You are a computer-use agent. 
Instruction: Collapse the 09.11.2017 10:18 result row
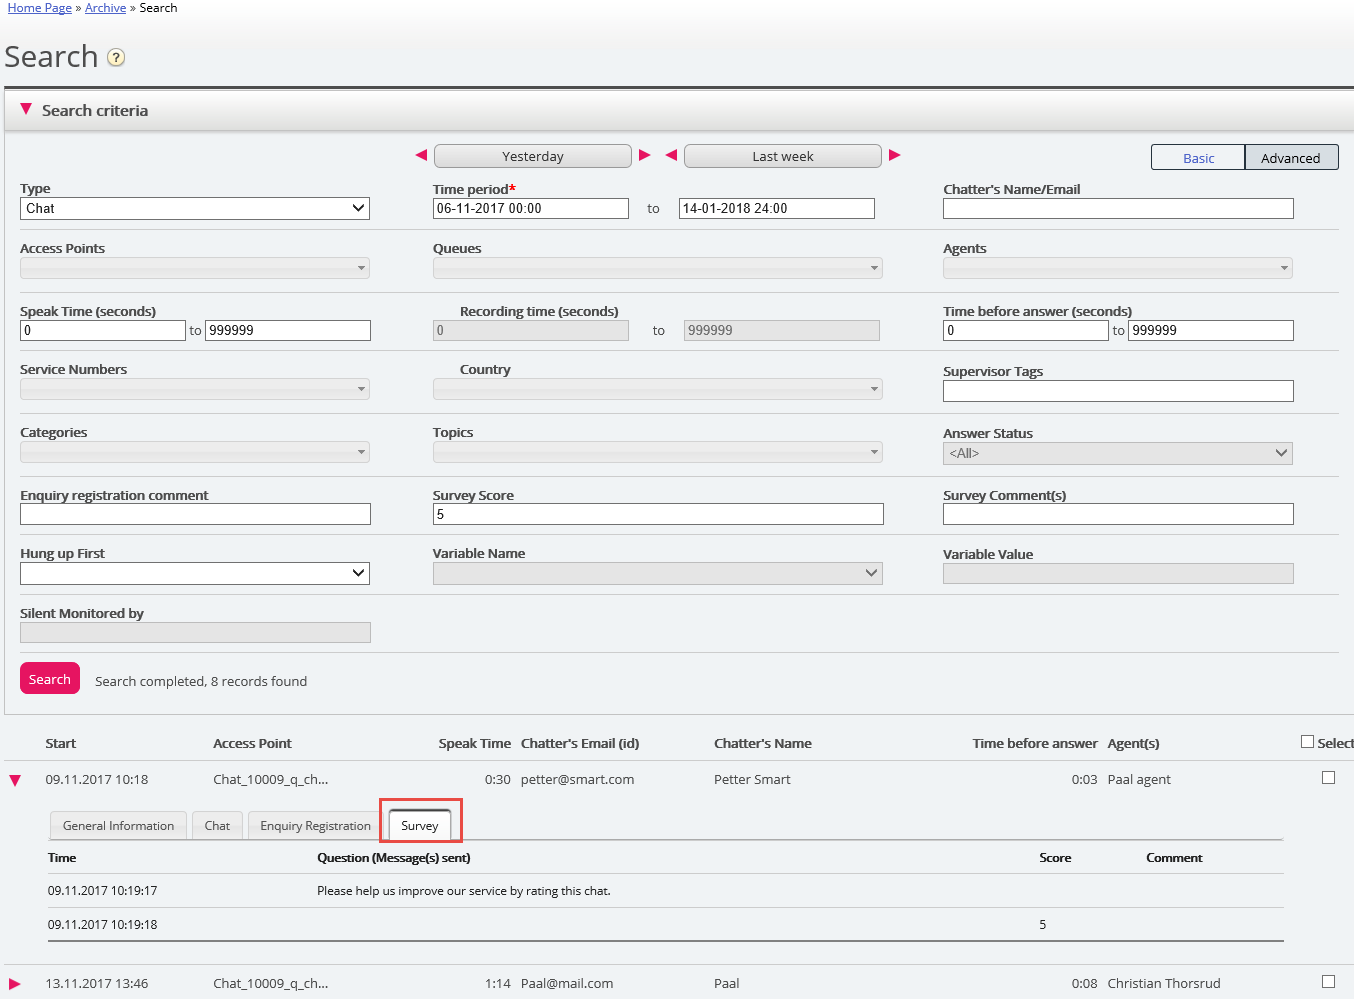point(15,780)
